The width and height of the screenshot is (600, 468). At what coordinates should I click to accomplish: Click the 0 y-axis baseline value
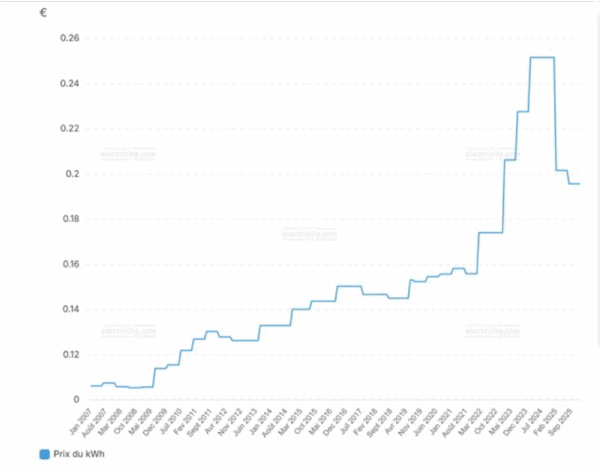[77, 400]
